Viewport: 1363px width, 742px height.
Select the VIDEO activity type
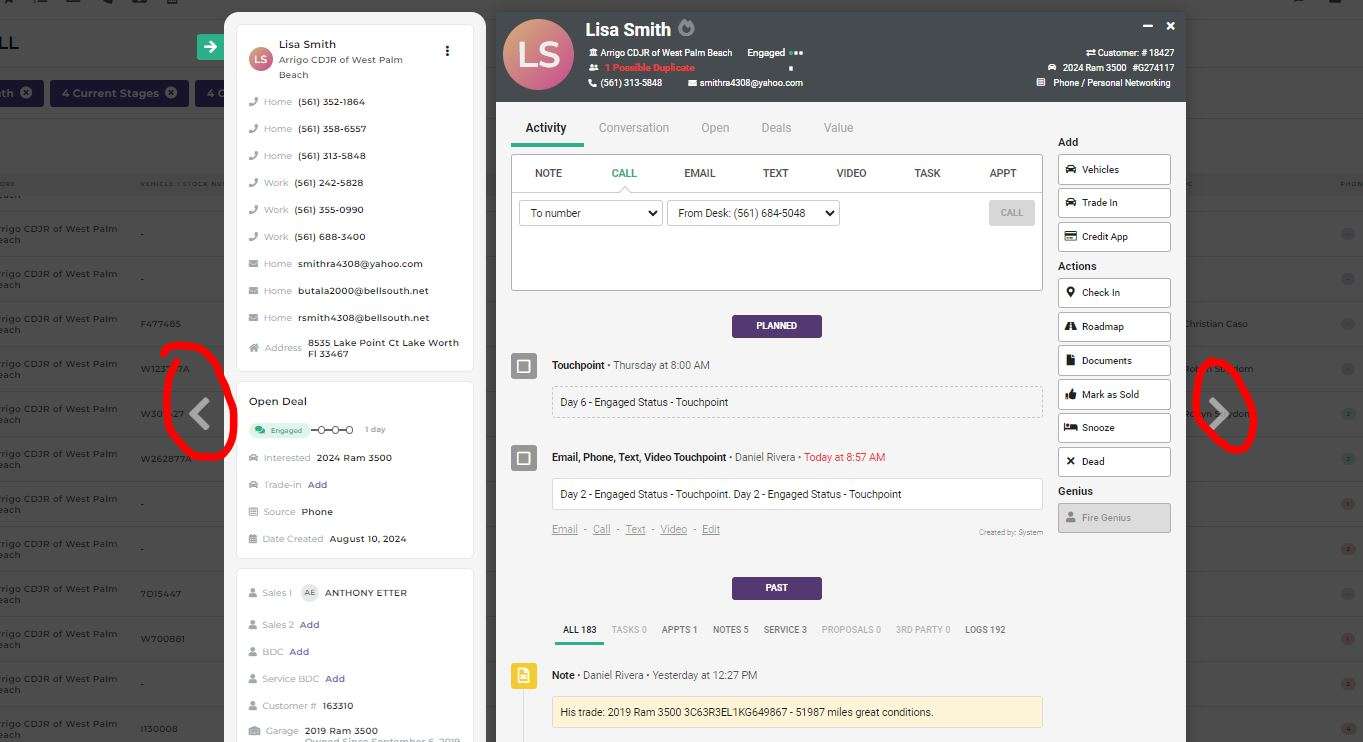click(x=851, y=173)
